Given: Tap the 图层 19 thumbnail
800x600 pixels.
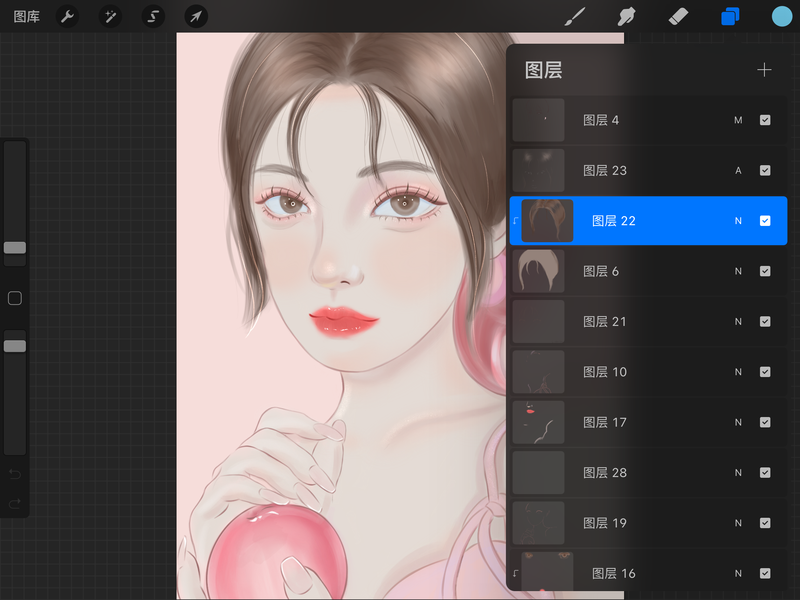Looking at the screenshot, I should point(538,523).
